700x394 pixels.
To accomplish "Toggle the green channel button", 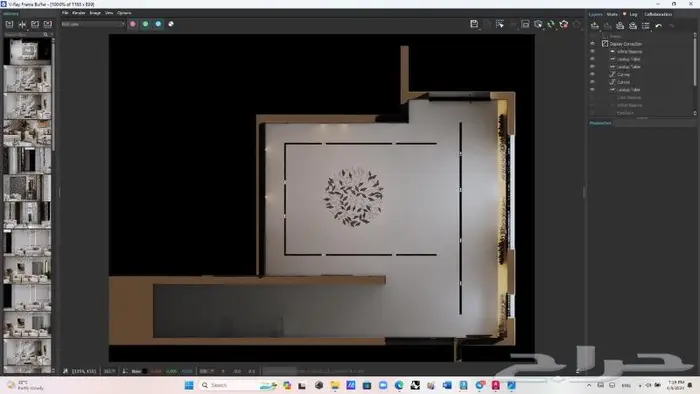I will tap(146, 24).
